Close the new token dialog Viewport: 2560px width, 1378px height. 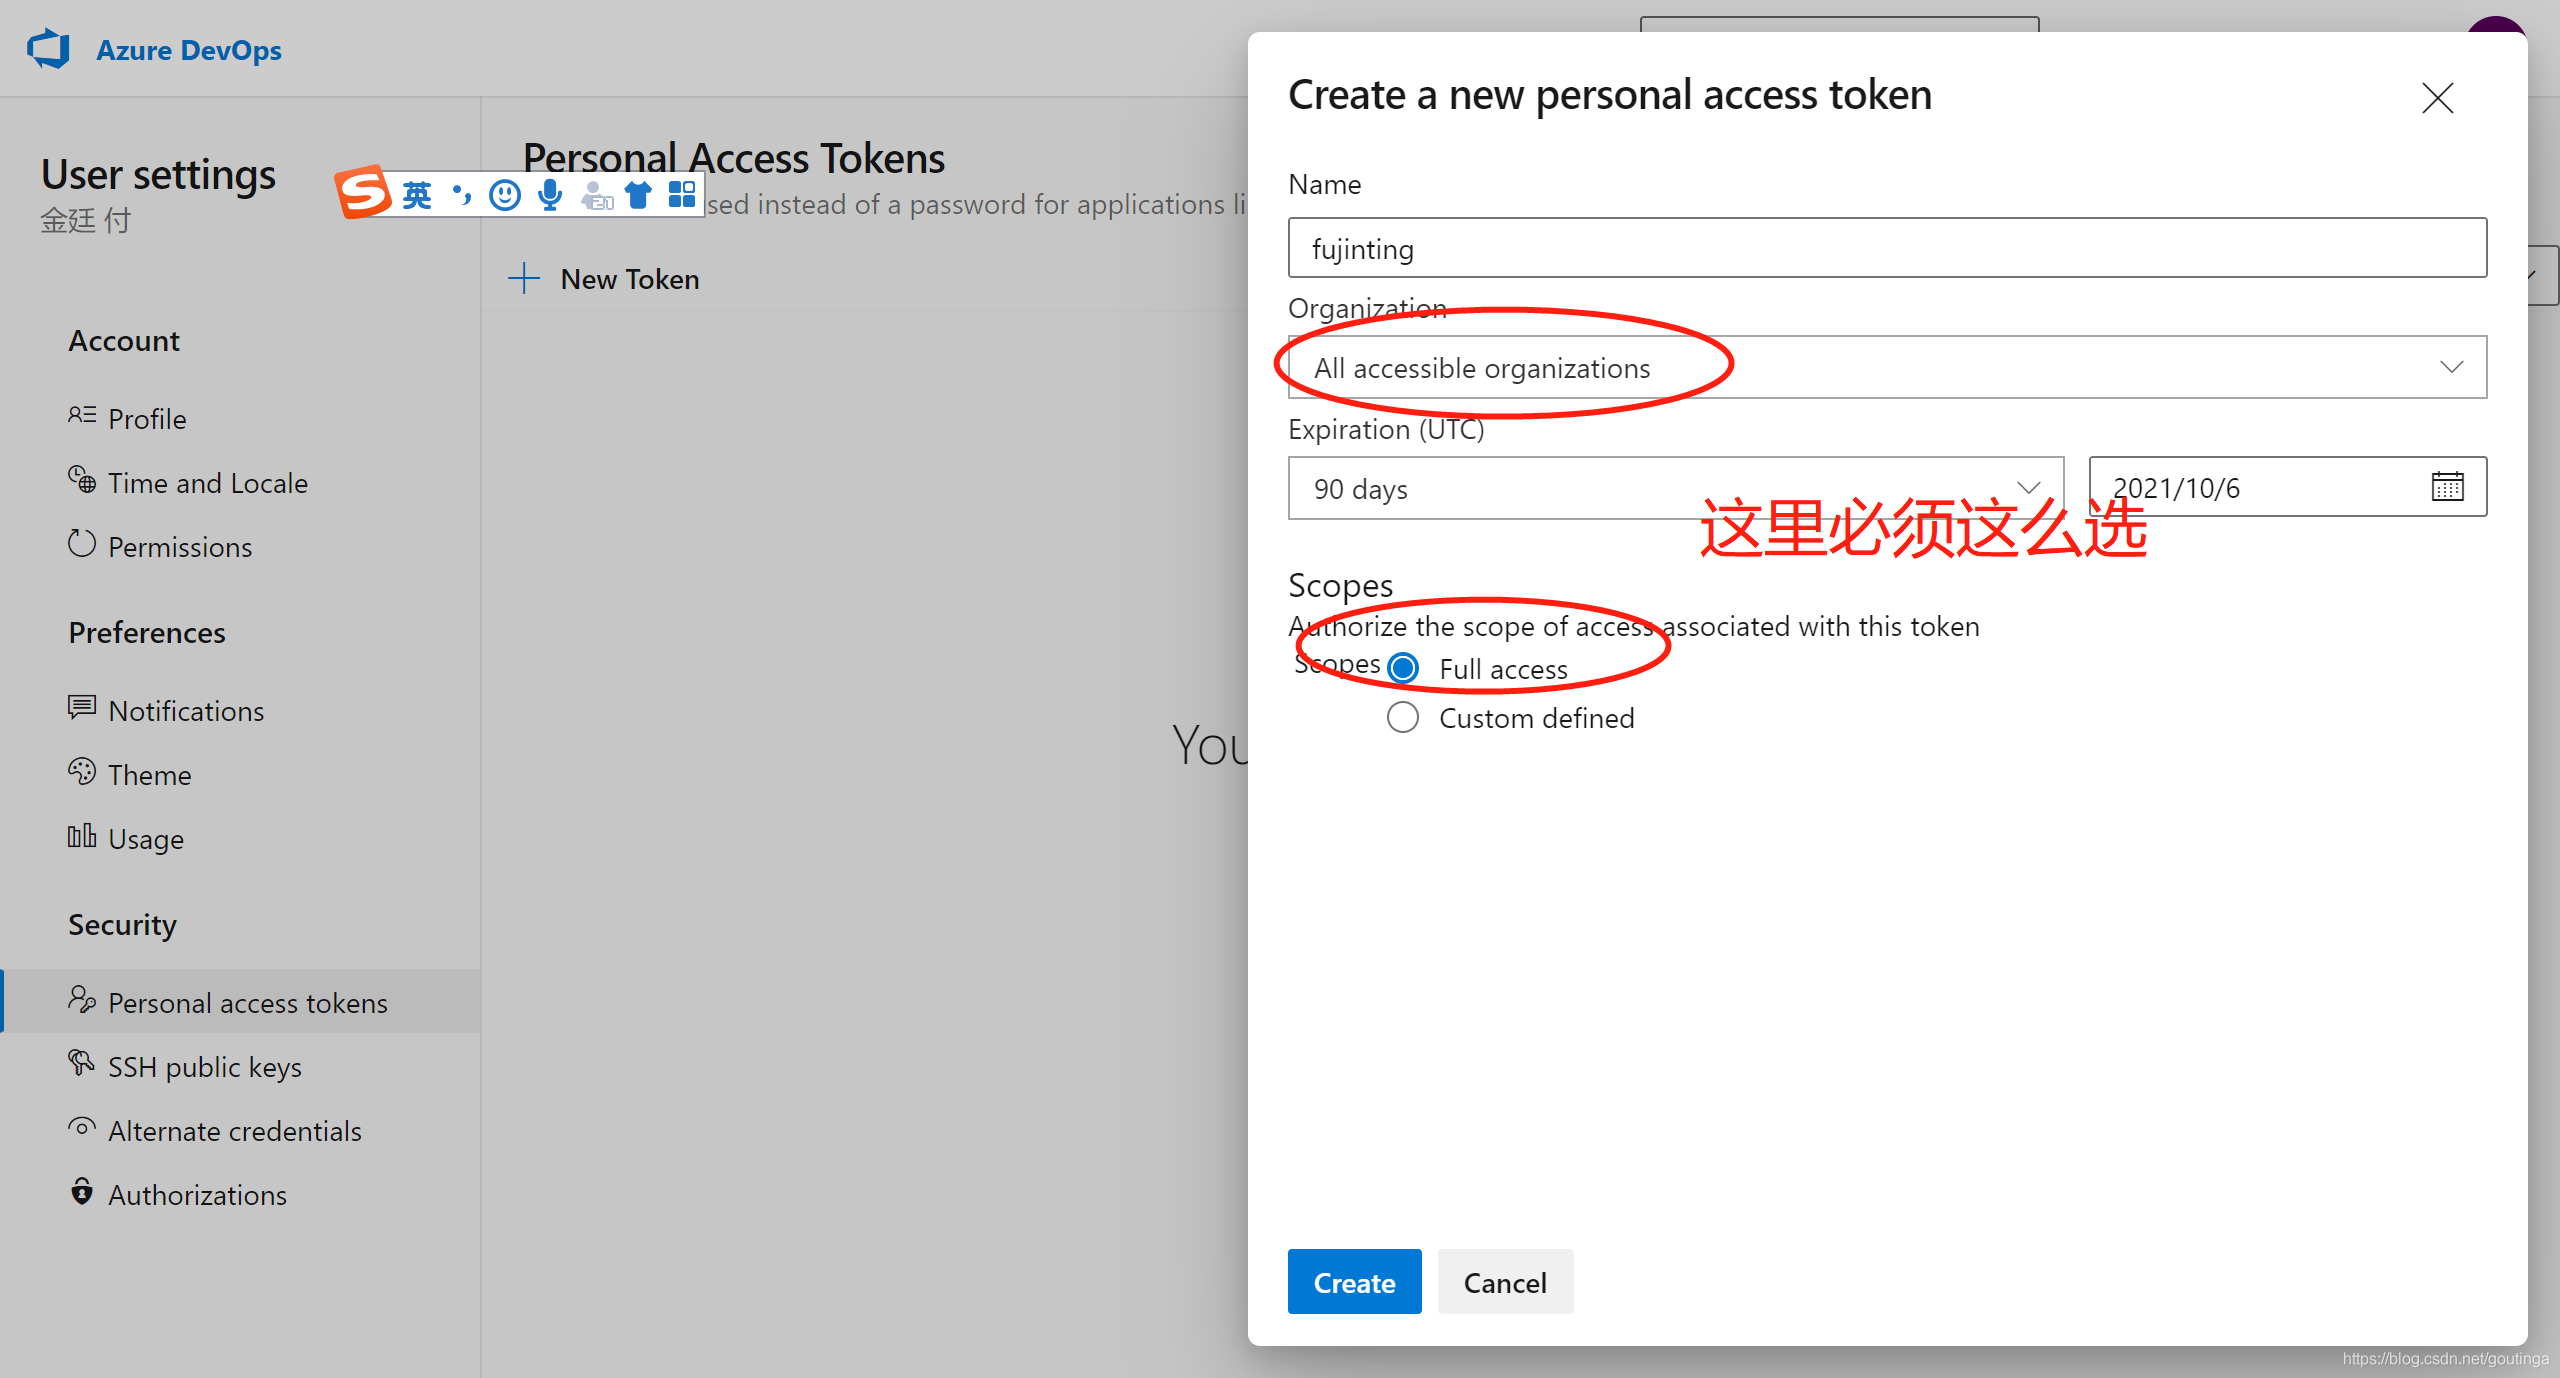click(x=2437, y=98)
